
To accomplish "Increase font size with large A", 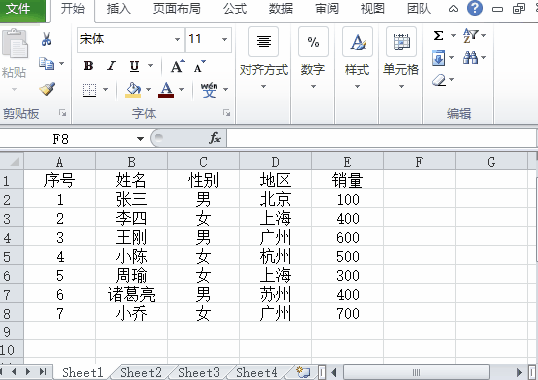I will 177,66.
